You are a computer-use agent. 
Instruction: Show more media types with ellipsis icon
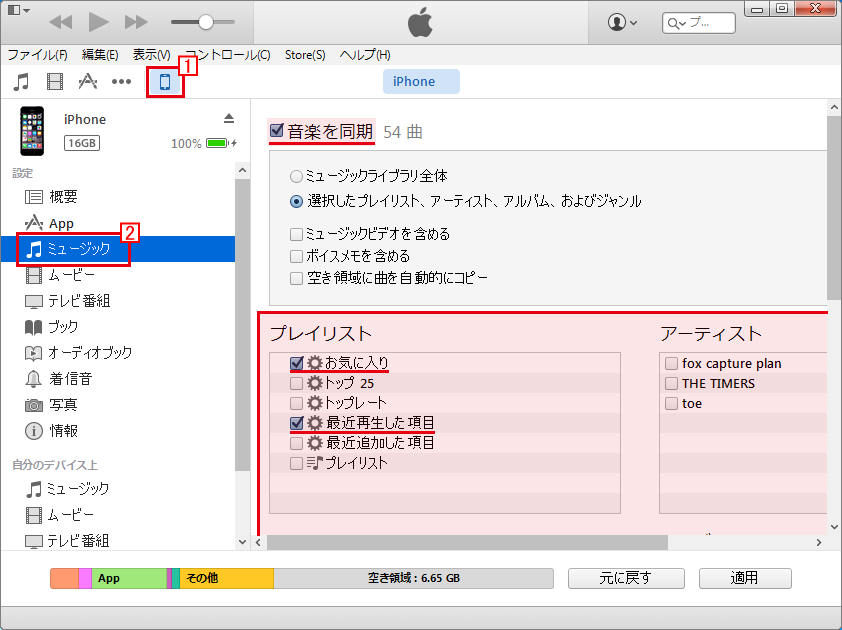121,82
